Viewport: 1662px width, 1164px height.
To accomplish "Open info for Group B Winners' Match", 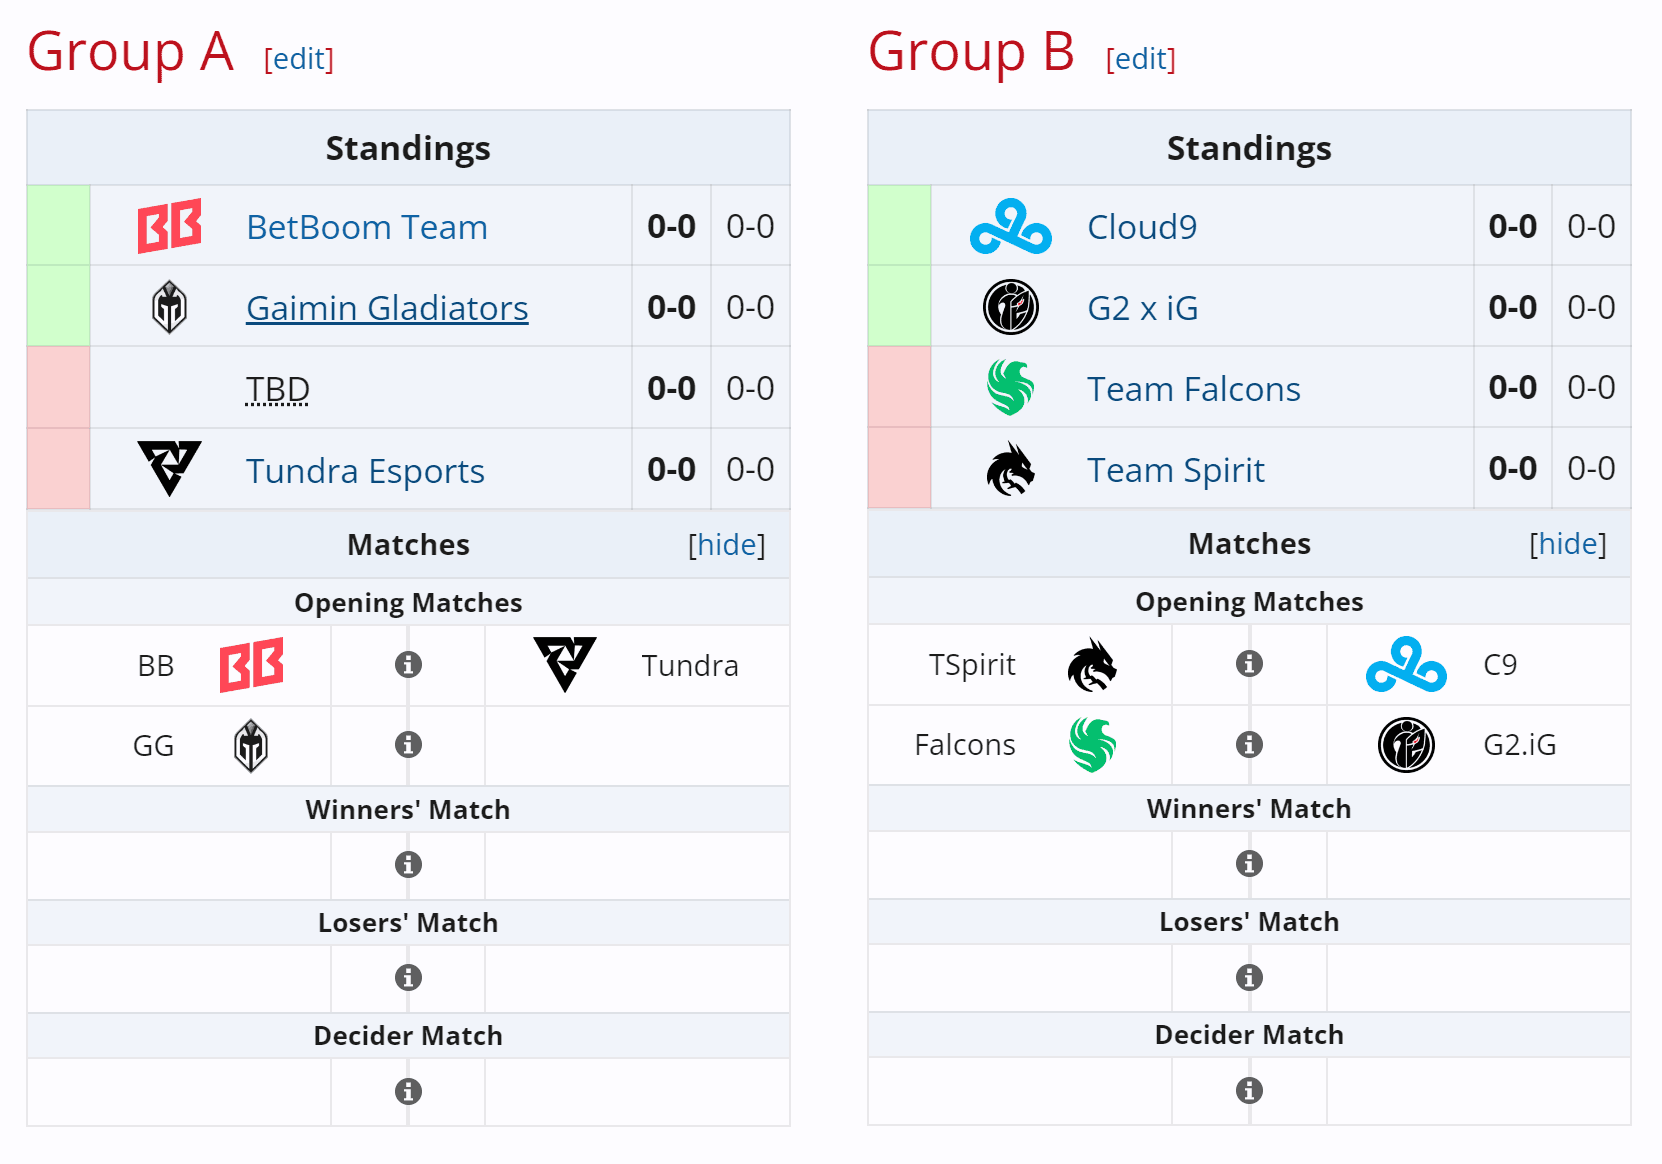I will 1249,864.
